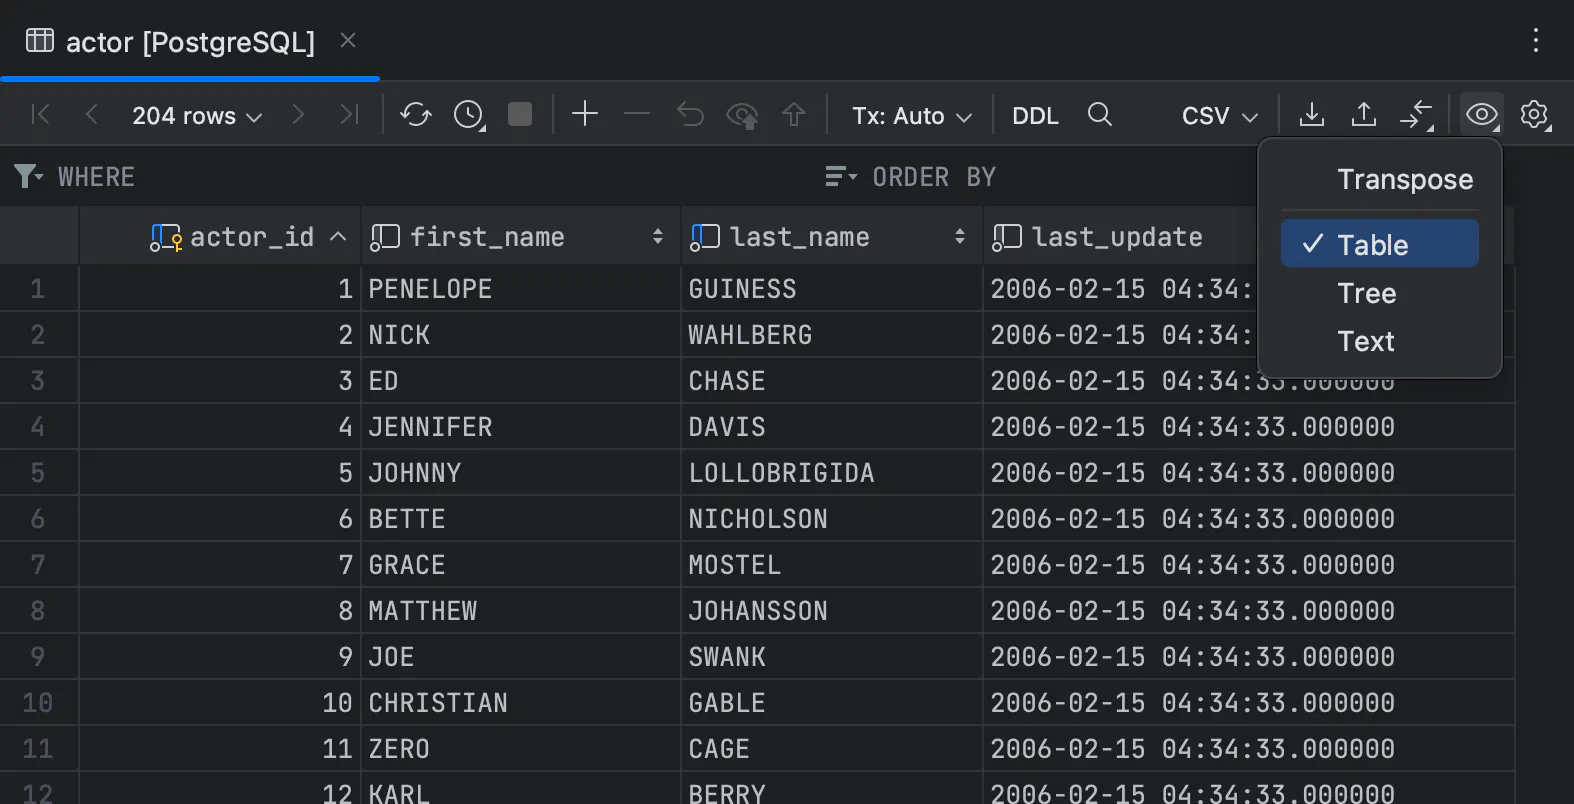Click the last_update column header

1118,237
